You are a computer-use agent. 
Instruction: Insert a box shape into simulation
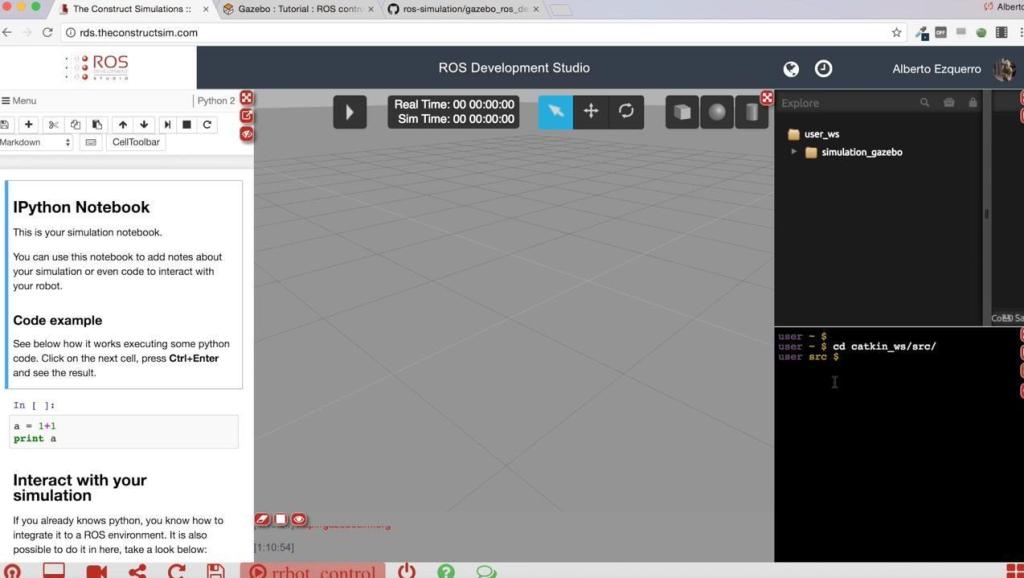coord(682,112)
